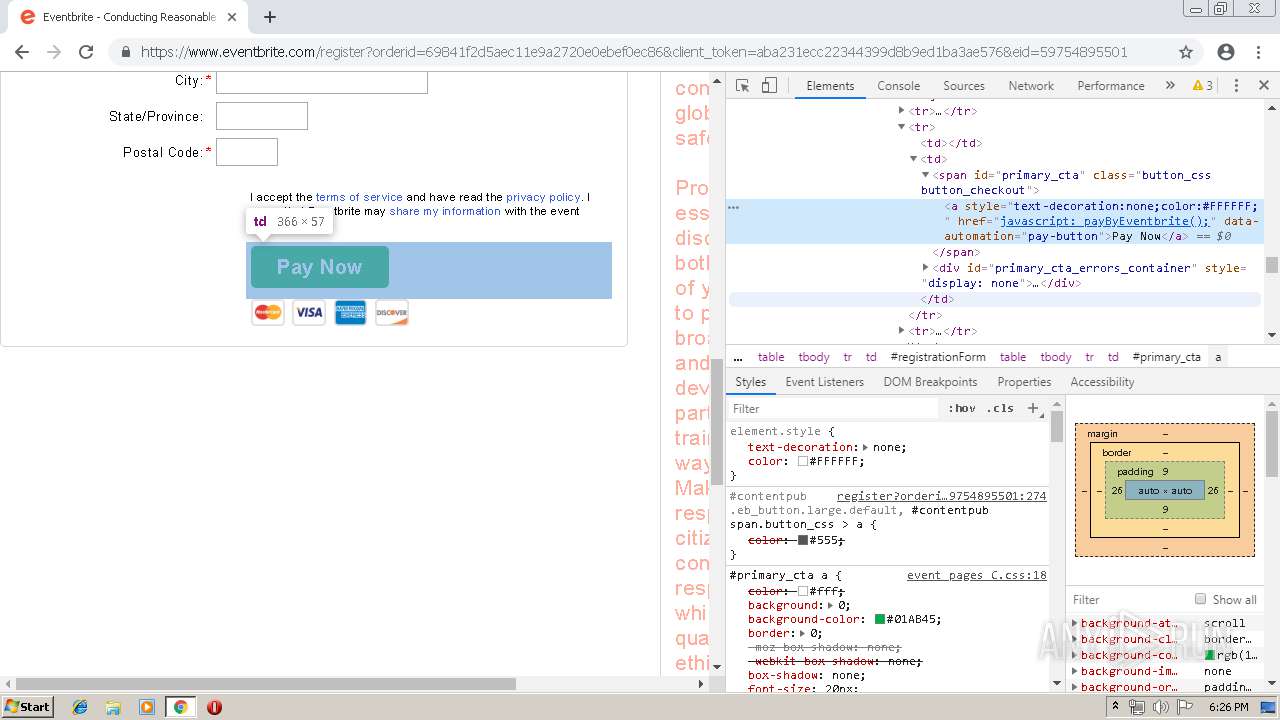Expand the background shorthand value

[830, 605]
